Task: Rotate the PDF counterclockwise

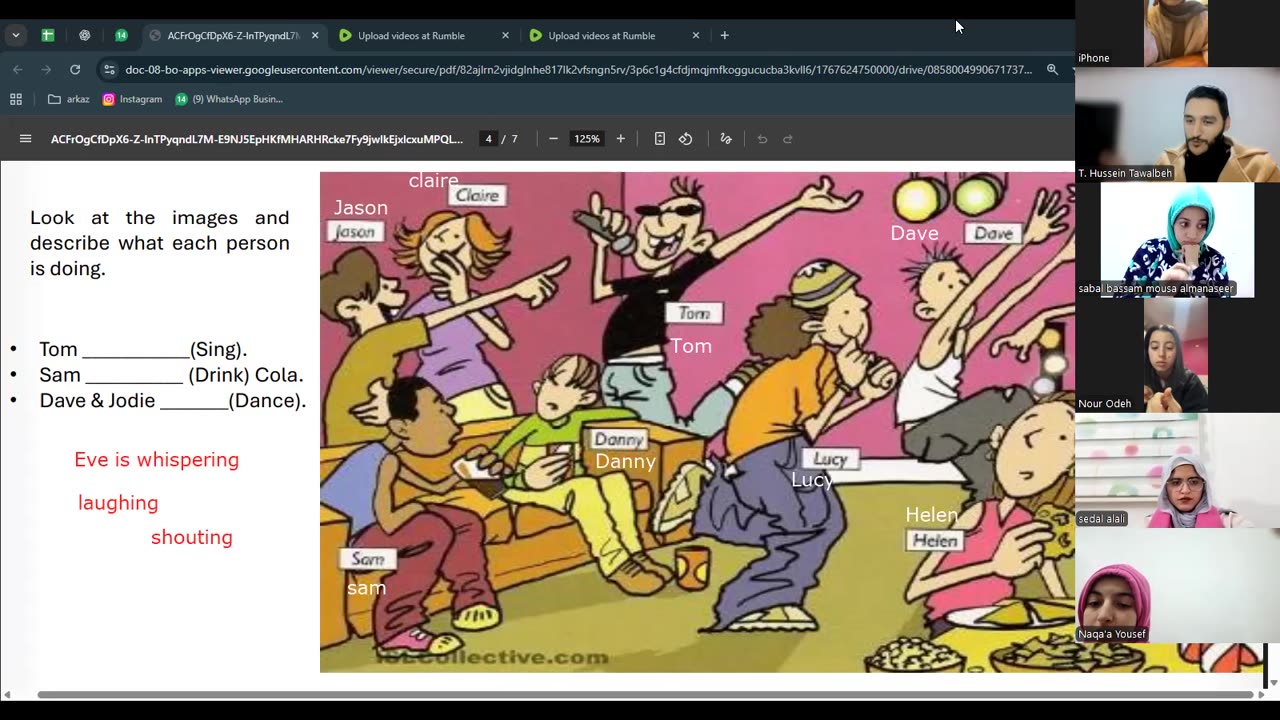Action: click(x=686, y=139)
